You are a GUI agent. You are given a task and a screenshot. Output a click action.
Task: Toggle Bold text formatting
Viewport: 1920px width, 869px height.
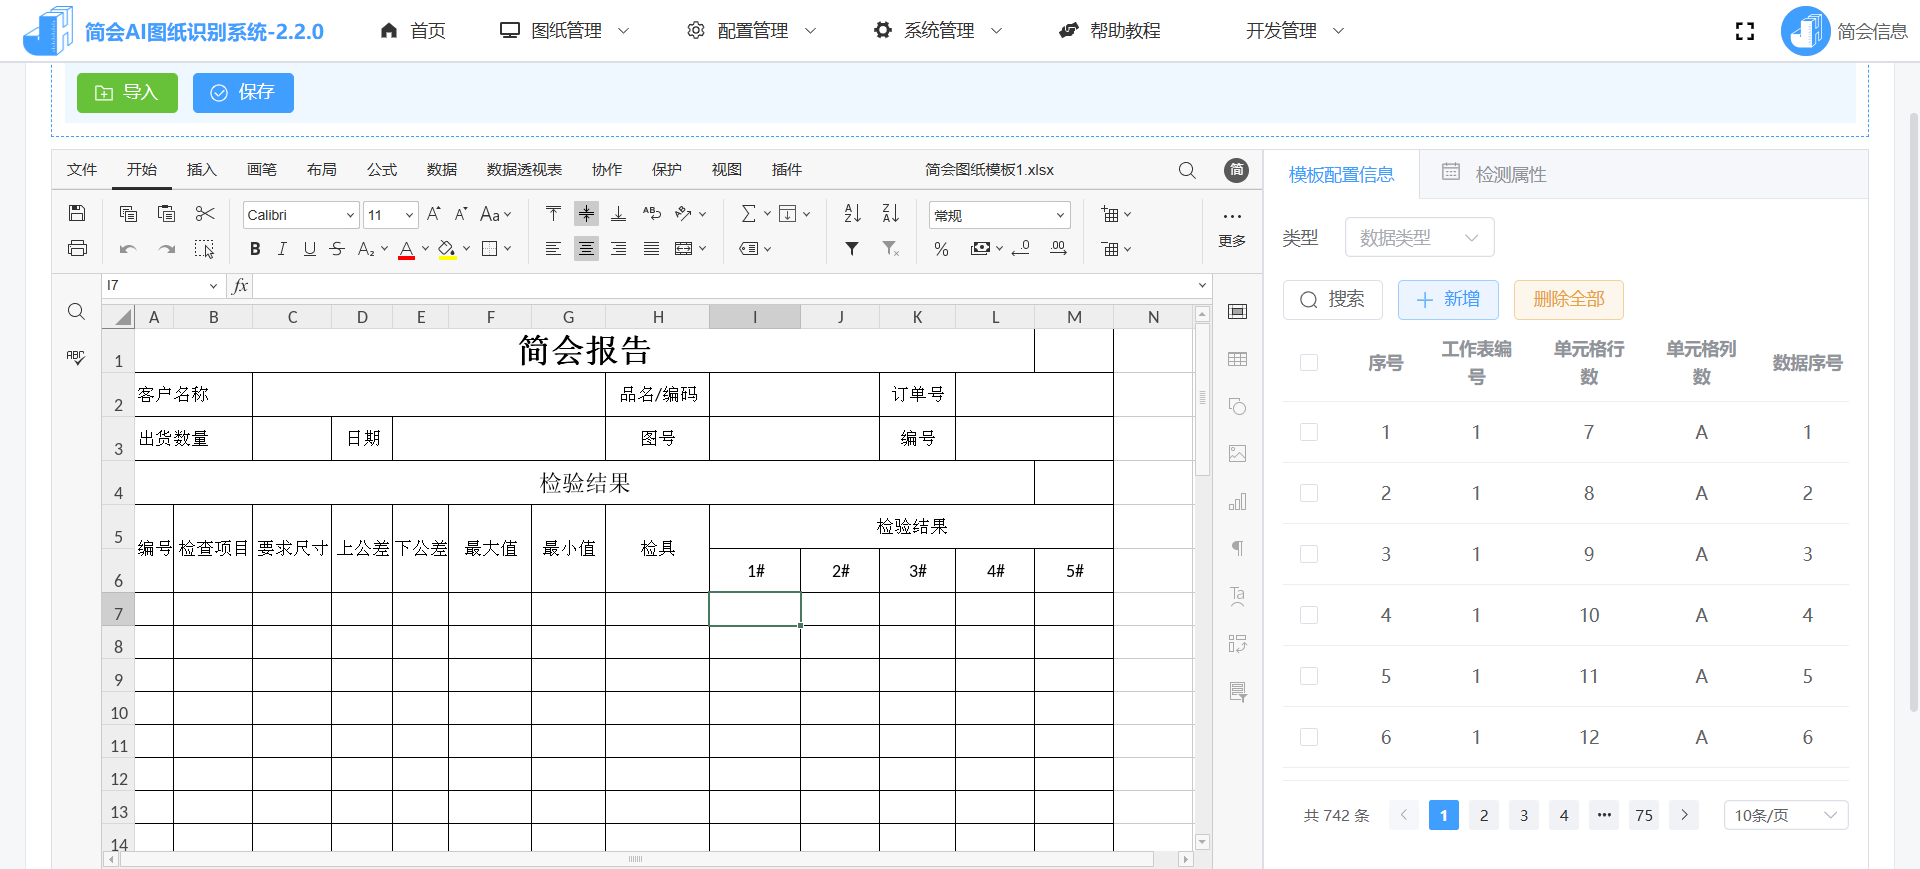pyautogui.click(x=255, y=249)
